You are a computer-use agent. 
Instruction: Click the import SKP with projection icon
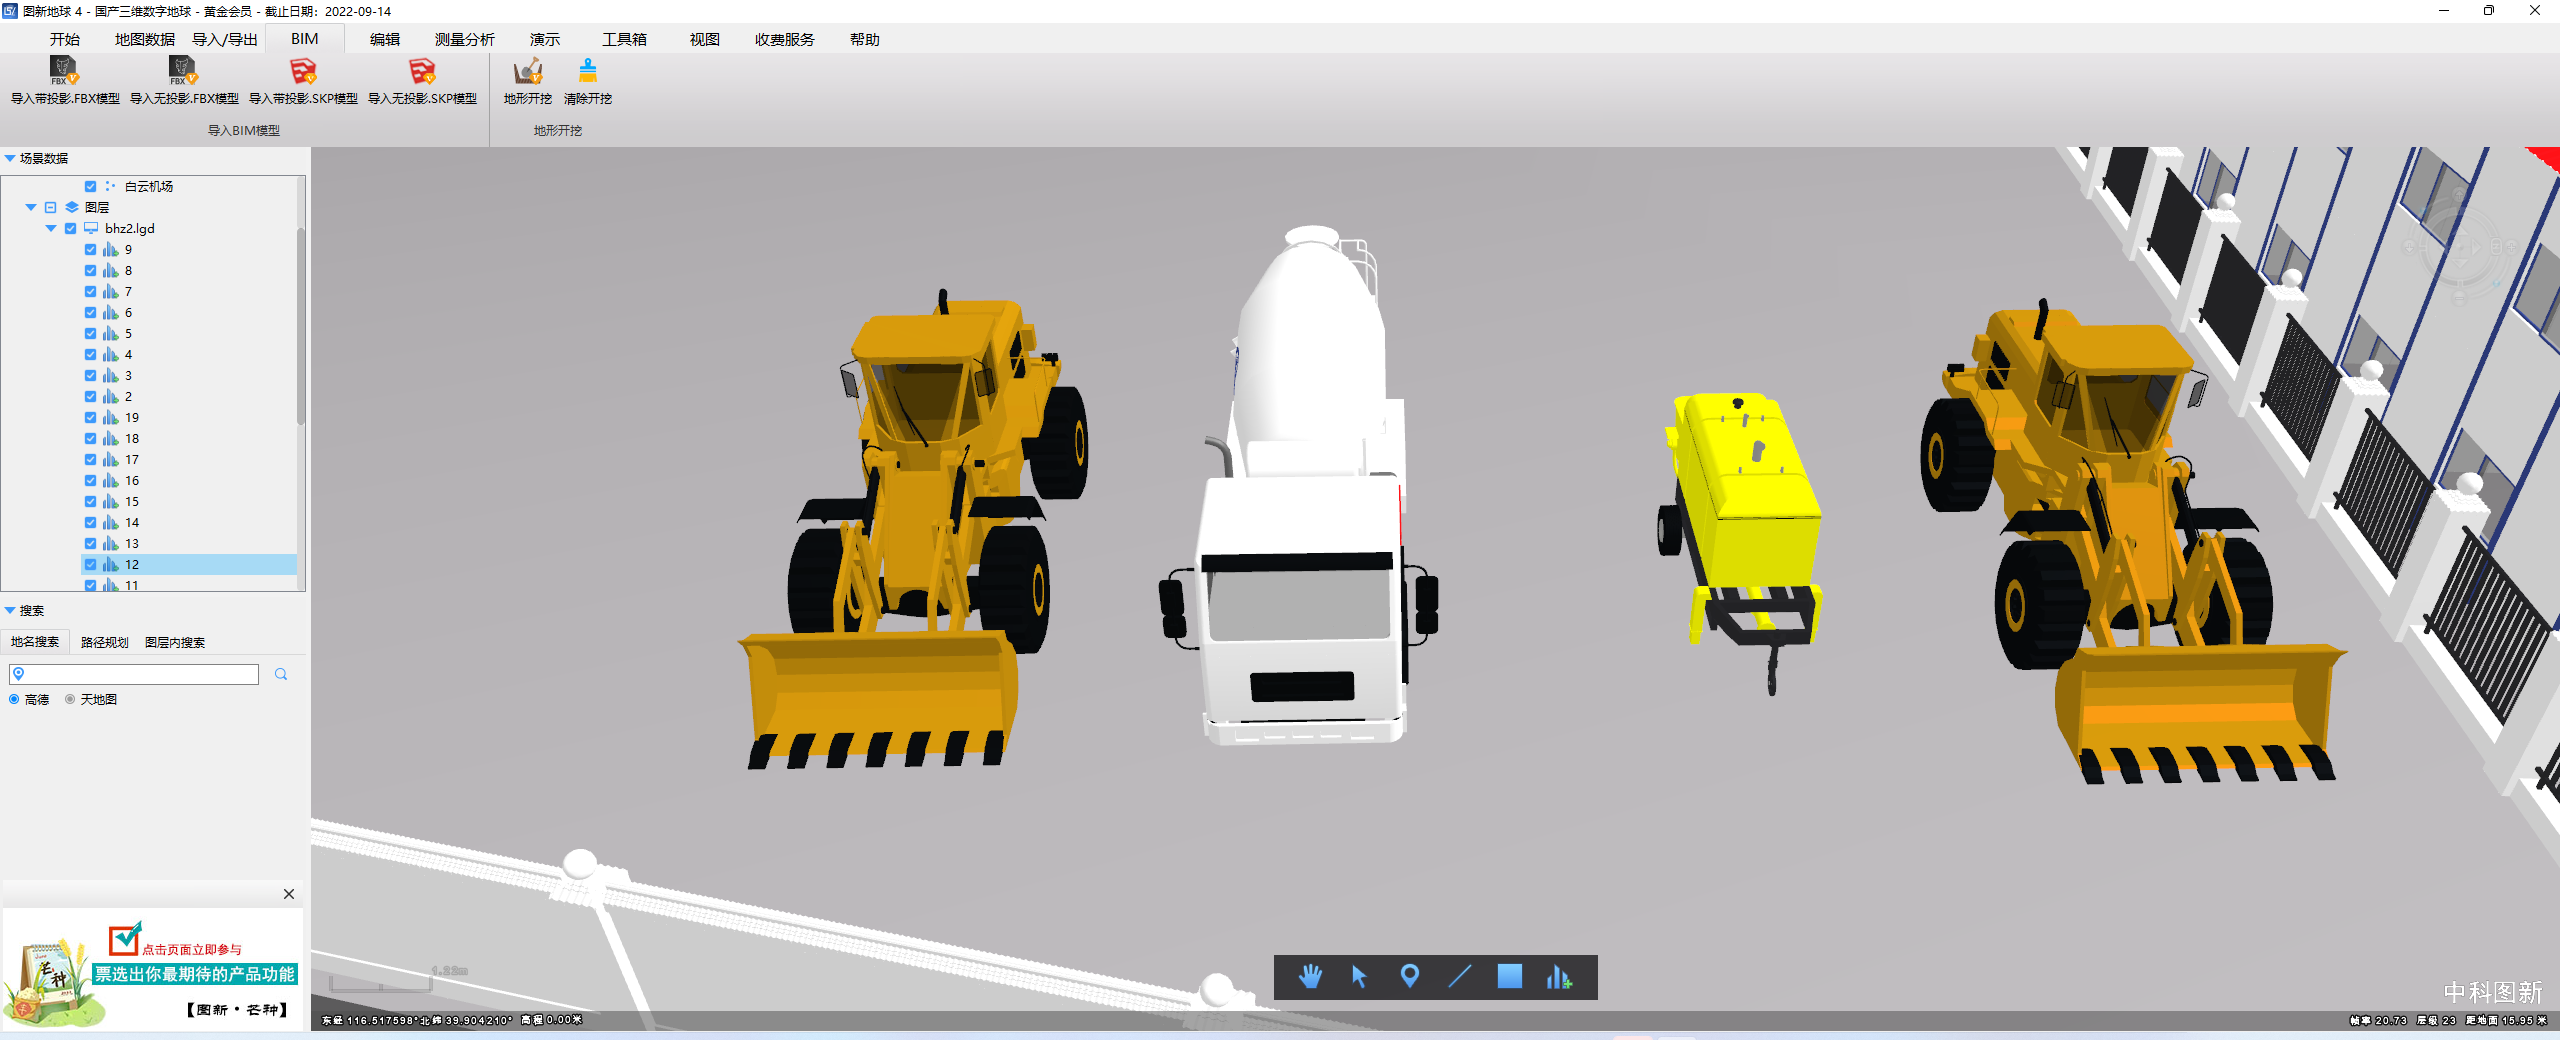coord(302,72)
